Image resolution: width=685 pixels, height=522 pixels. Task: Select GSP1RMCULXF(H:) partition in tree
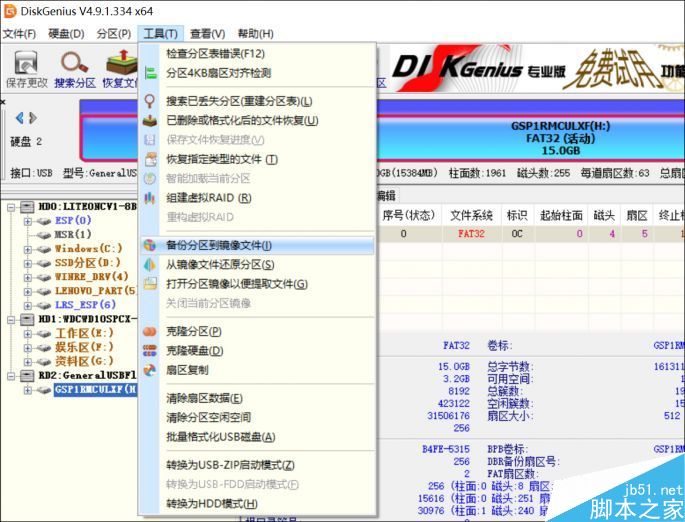[96, 389]
